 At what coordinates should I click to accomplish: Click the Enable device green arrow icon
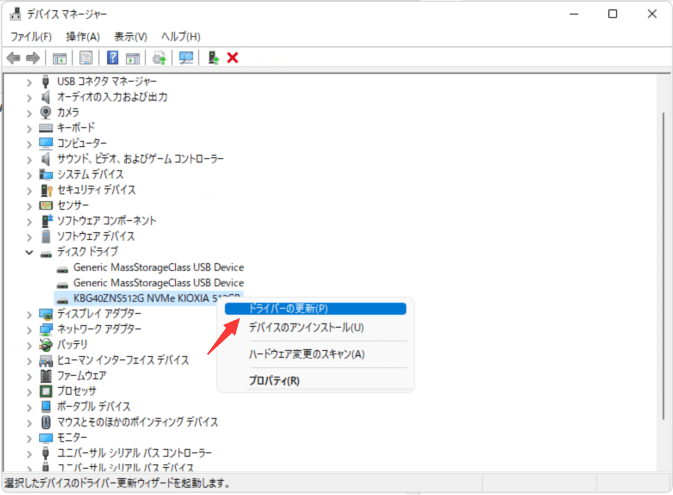[x=213, y=58]
